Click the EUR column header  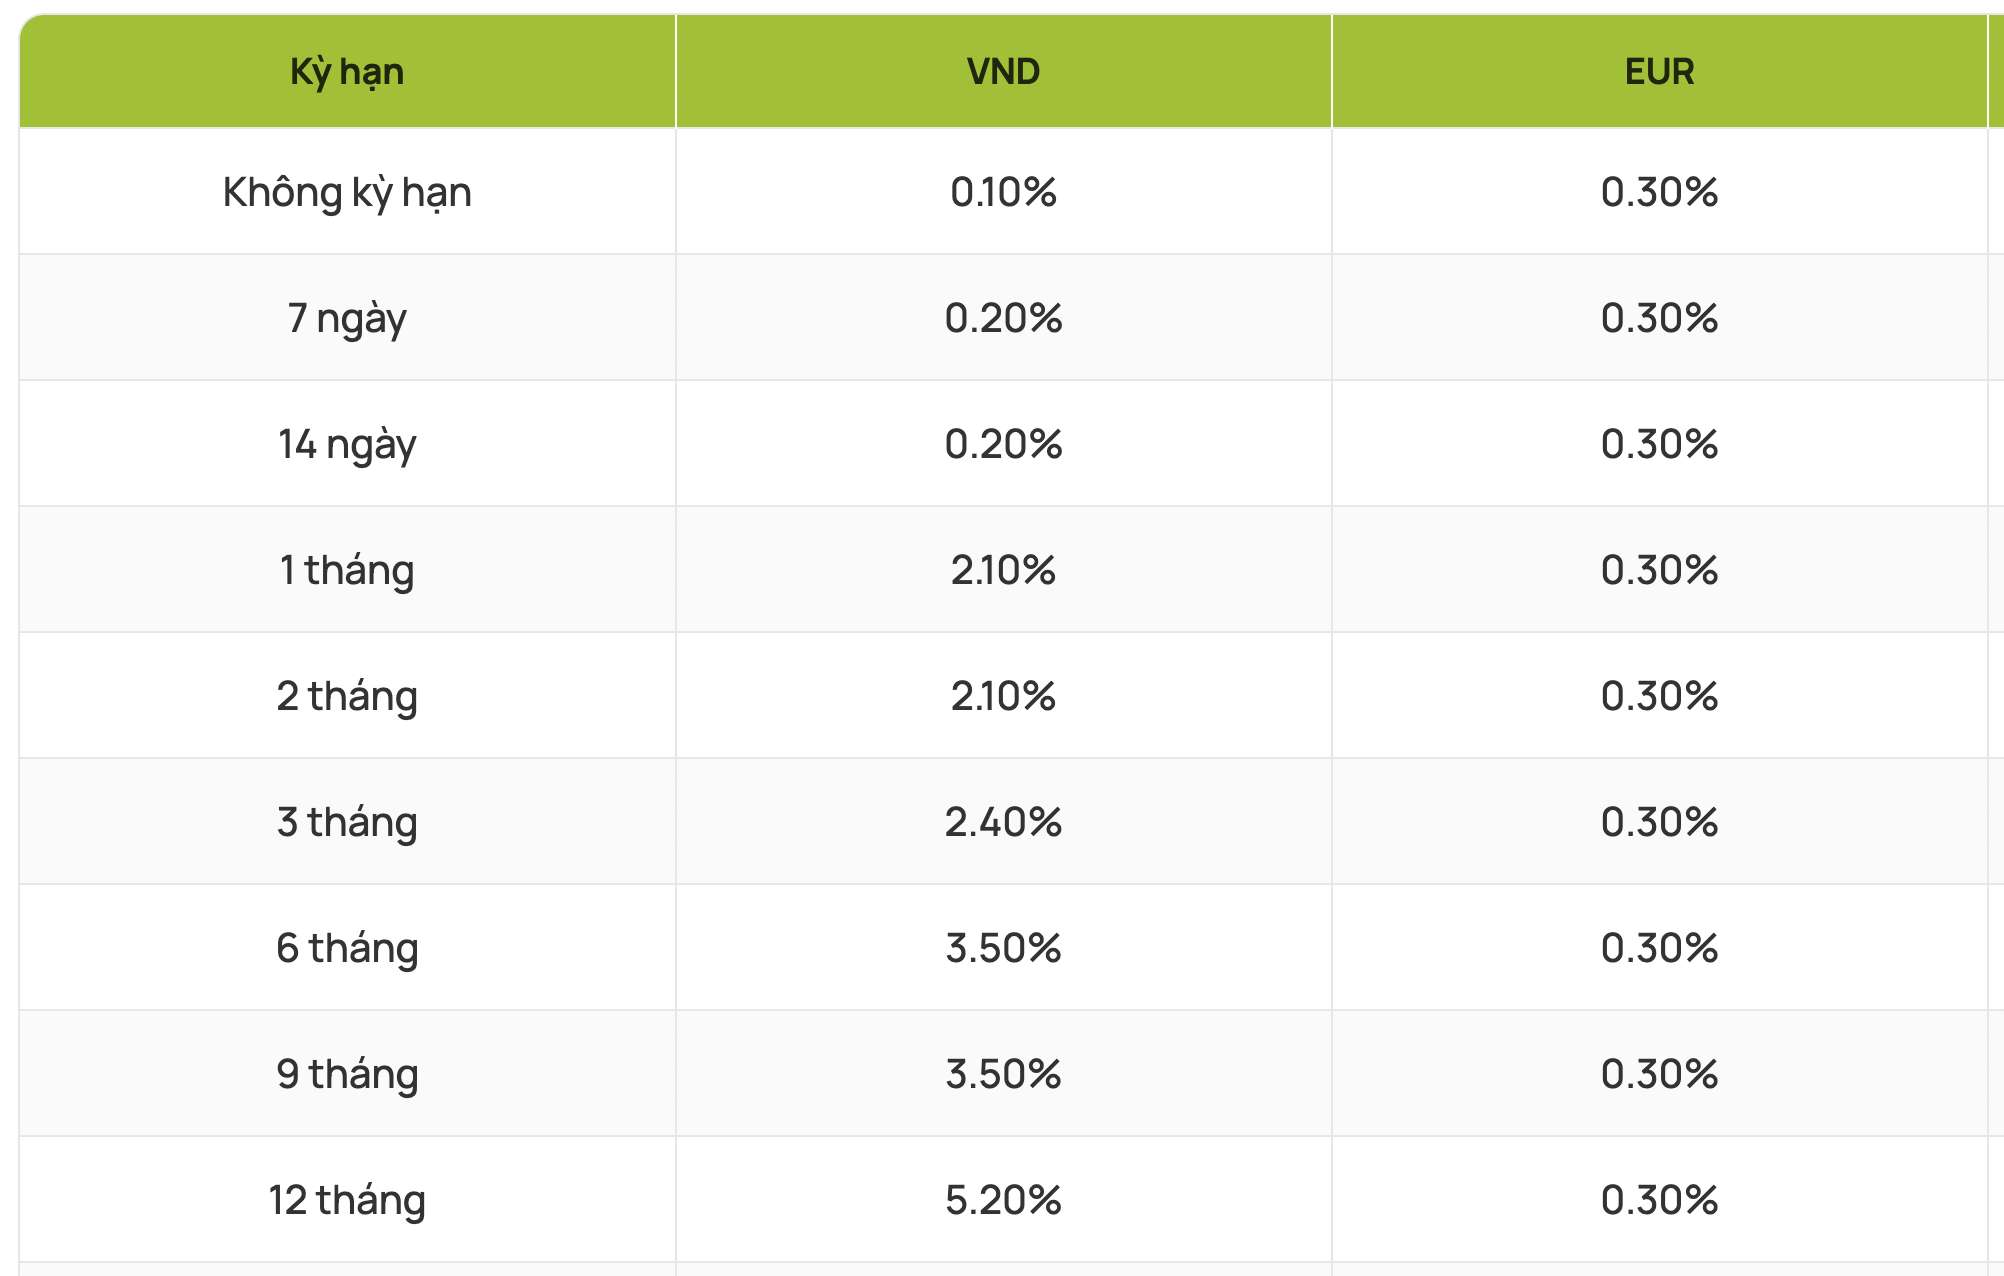click(x=1659, y=72)
